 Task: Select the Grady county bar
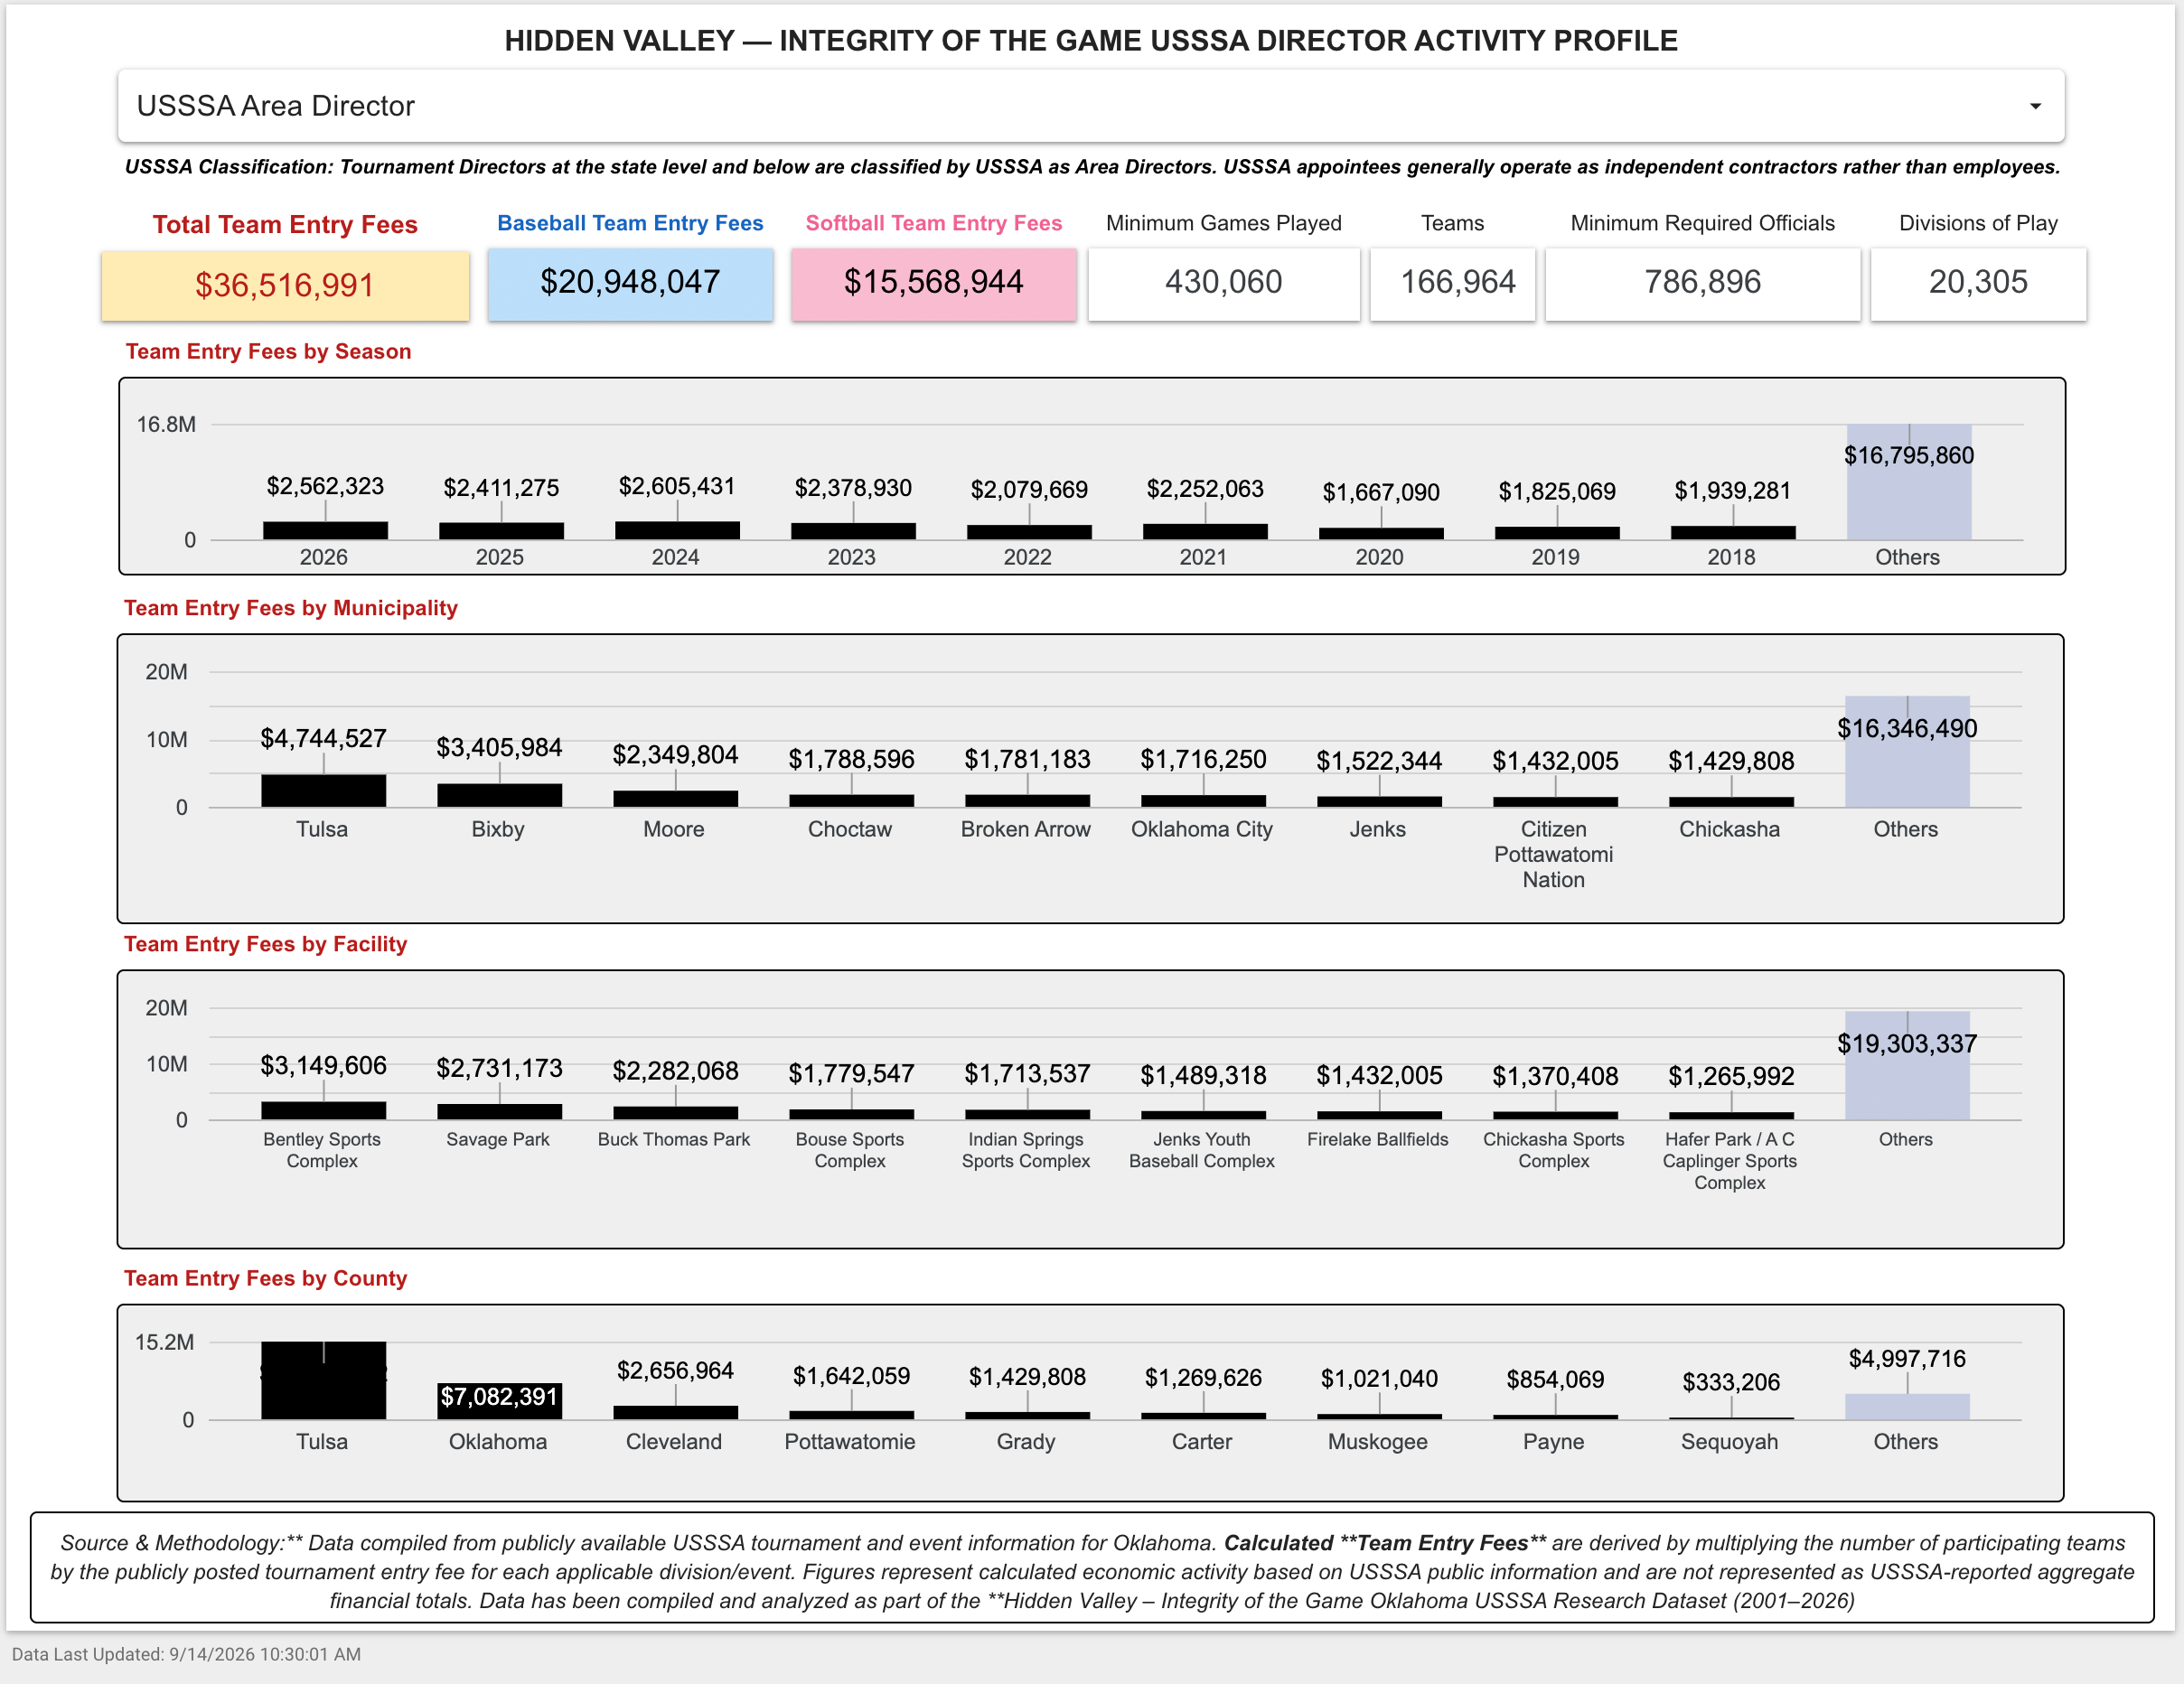1027,1416
